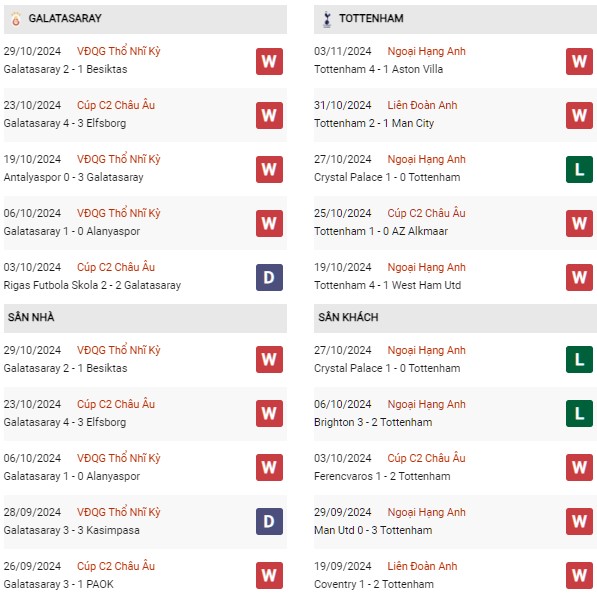Click the L badge for Crystal Palace 1-0 Tottenham in the top form list

click(579, 169)
